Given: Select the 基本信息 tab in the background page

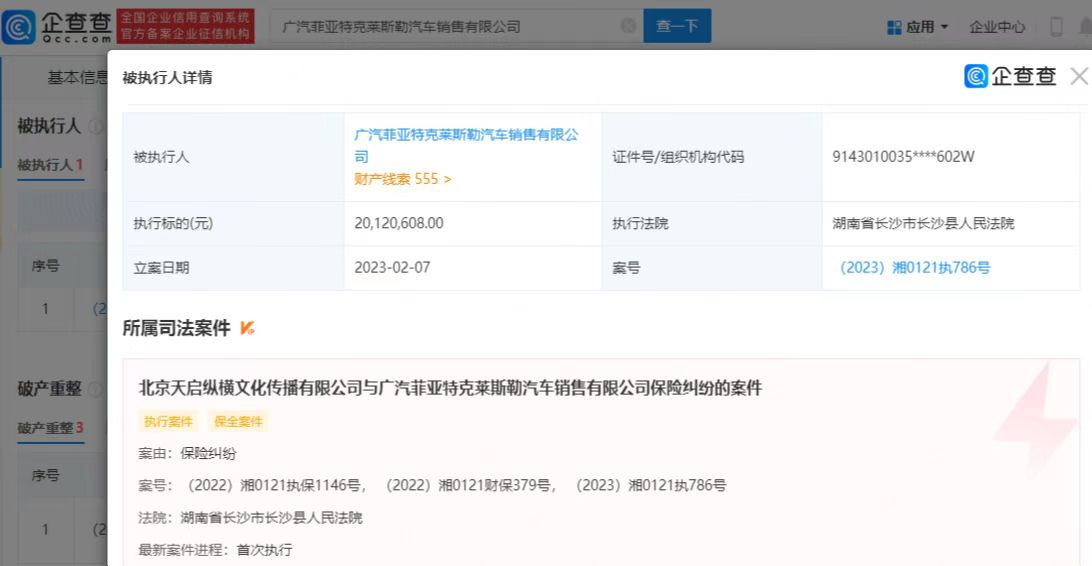Looking at the screenshot, I should pos(77,77).
